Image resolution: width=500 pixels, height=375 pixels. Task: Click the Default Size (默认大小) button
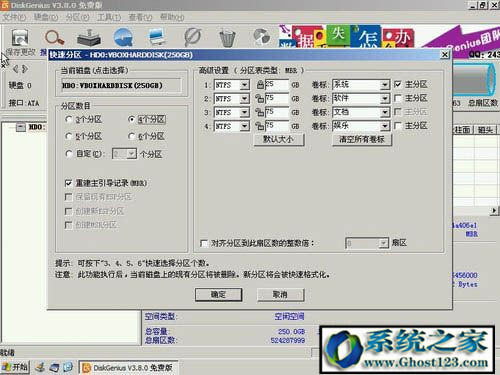point(279,139)
